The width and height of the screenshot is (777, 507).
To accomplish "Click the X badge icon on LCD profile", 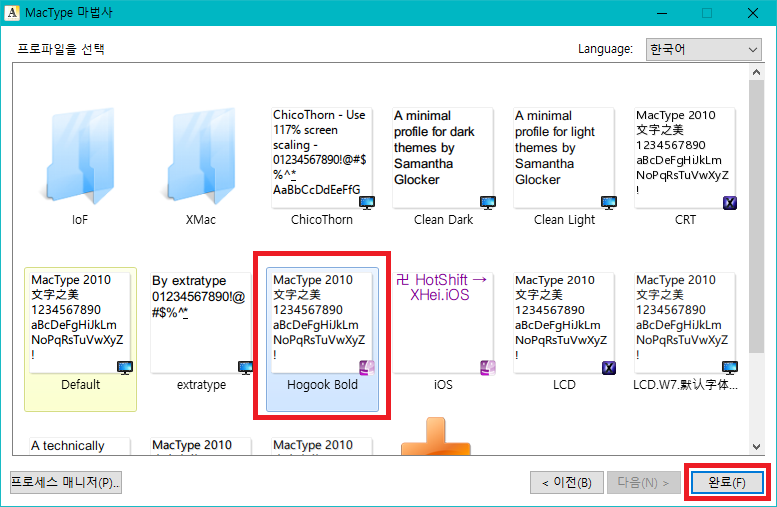I will tap(609, 367).
